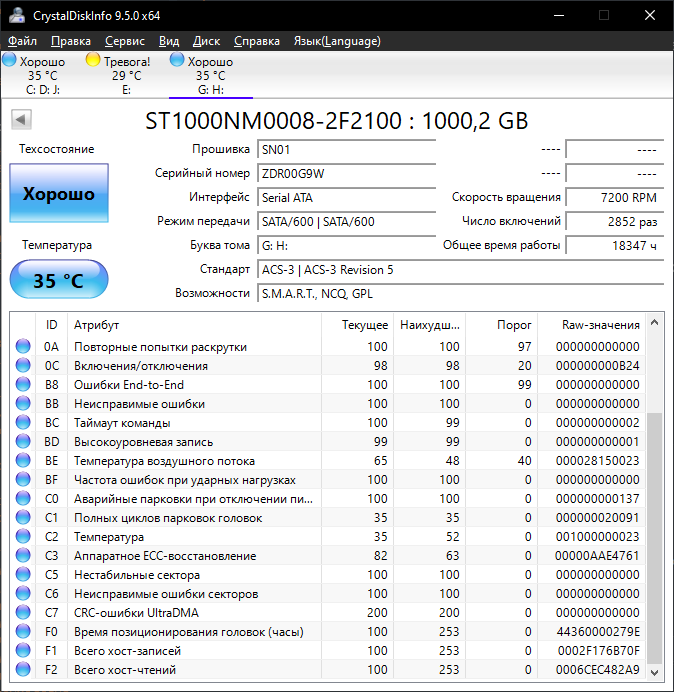
Task: Click the SATA/600 transfer mode field
Action: (346, 221)
